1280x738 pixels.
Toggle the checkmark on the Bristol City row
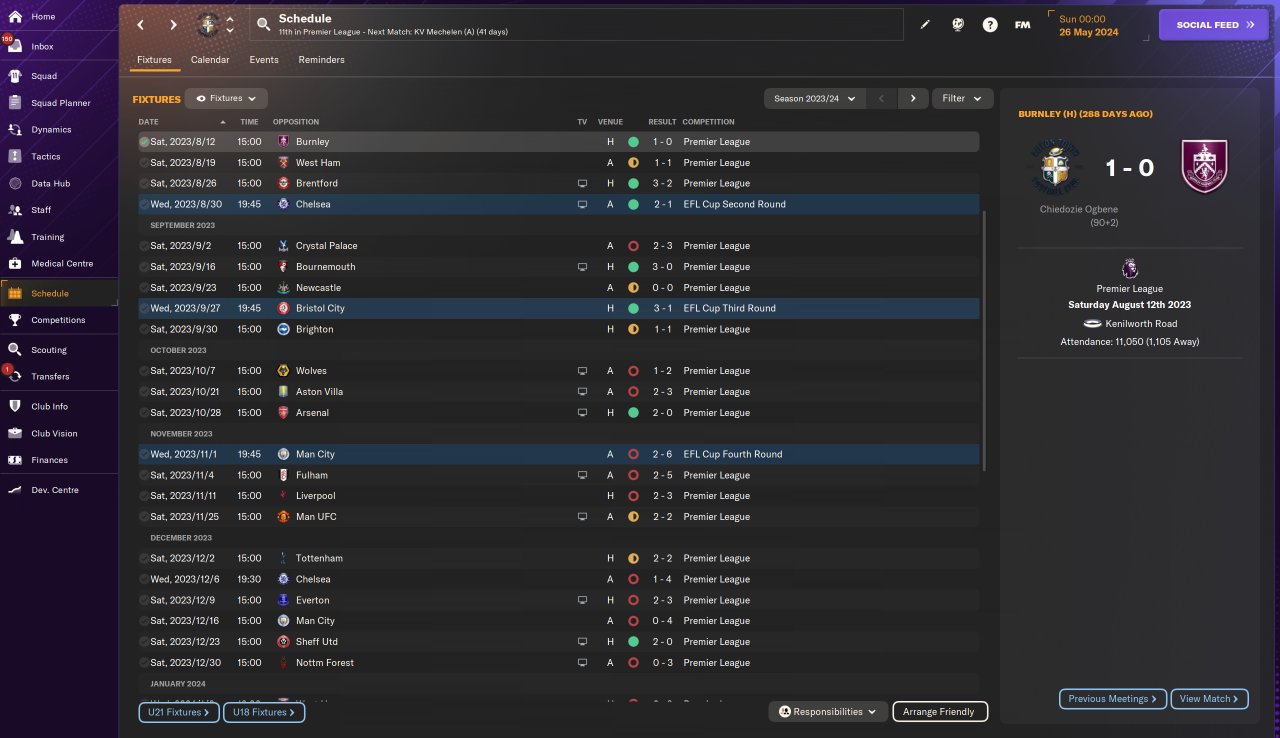point(144,308)
